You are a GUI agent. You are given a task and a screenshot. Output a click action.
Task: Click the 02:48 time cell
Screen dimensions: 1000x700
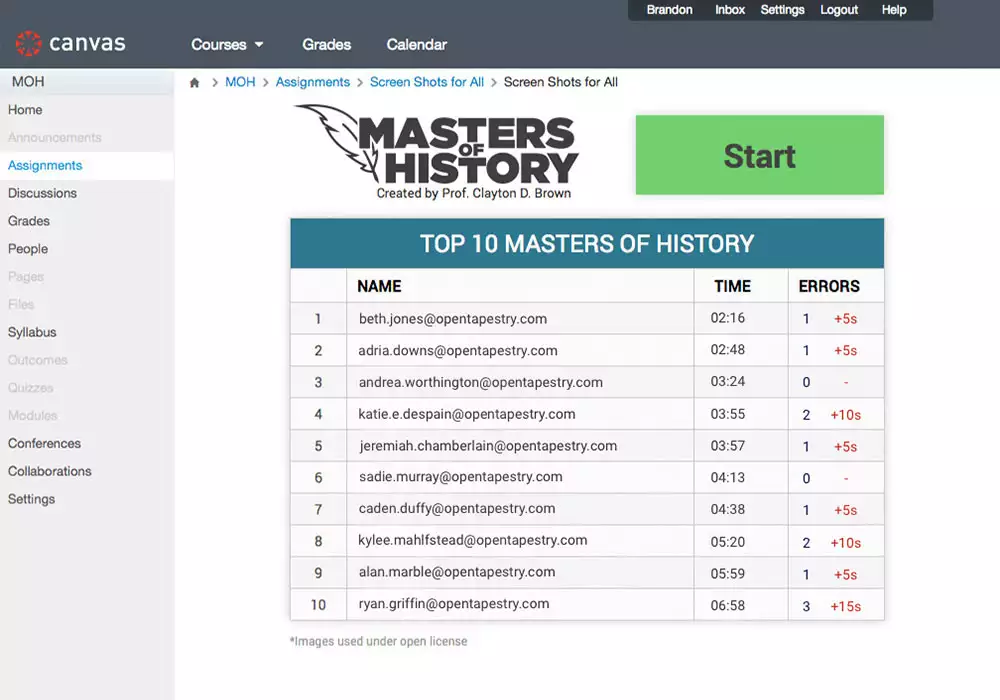[728, 350]
